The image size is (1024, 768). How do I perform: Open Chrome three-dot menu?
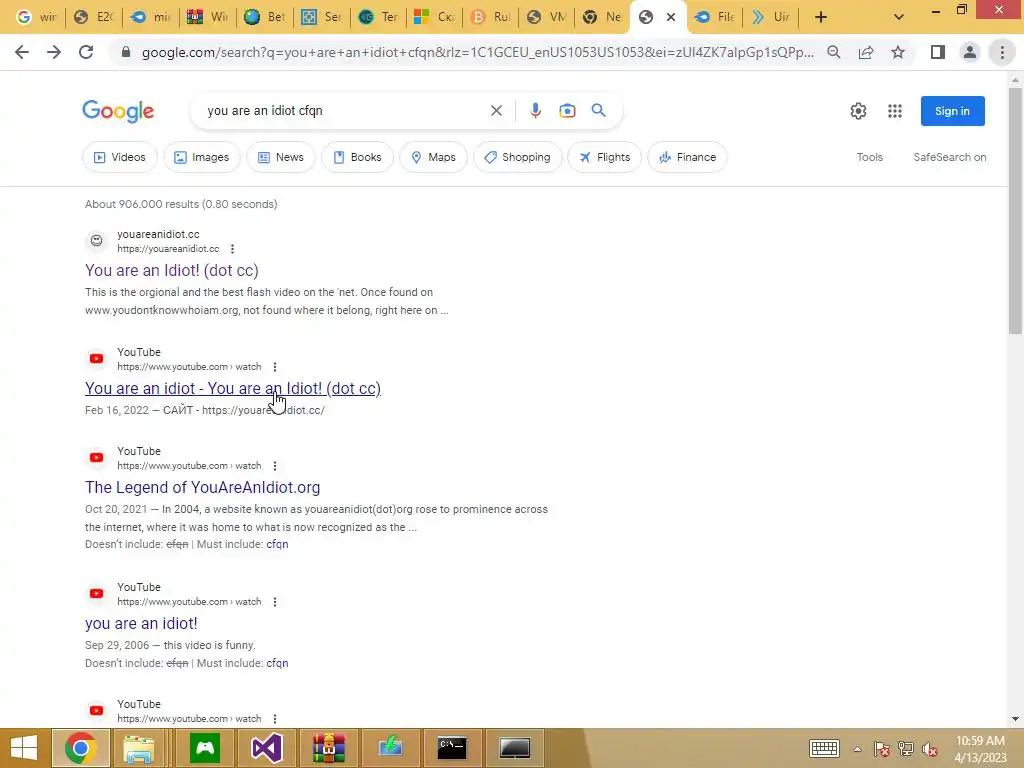(x=1002, y=52)
